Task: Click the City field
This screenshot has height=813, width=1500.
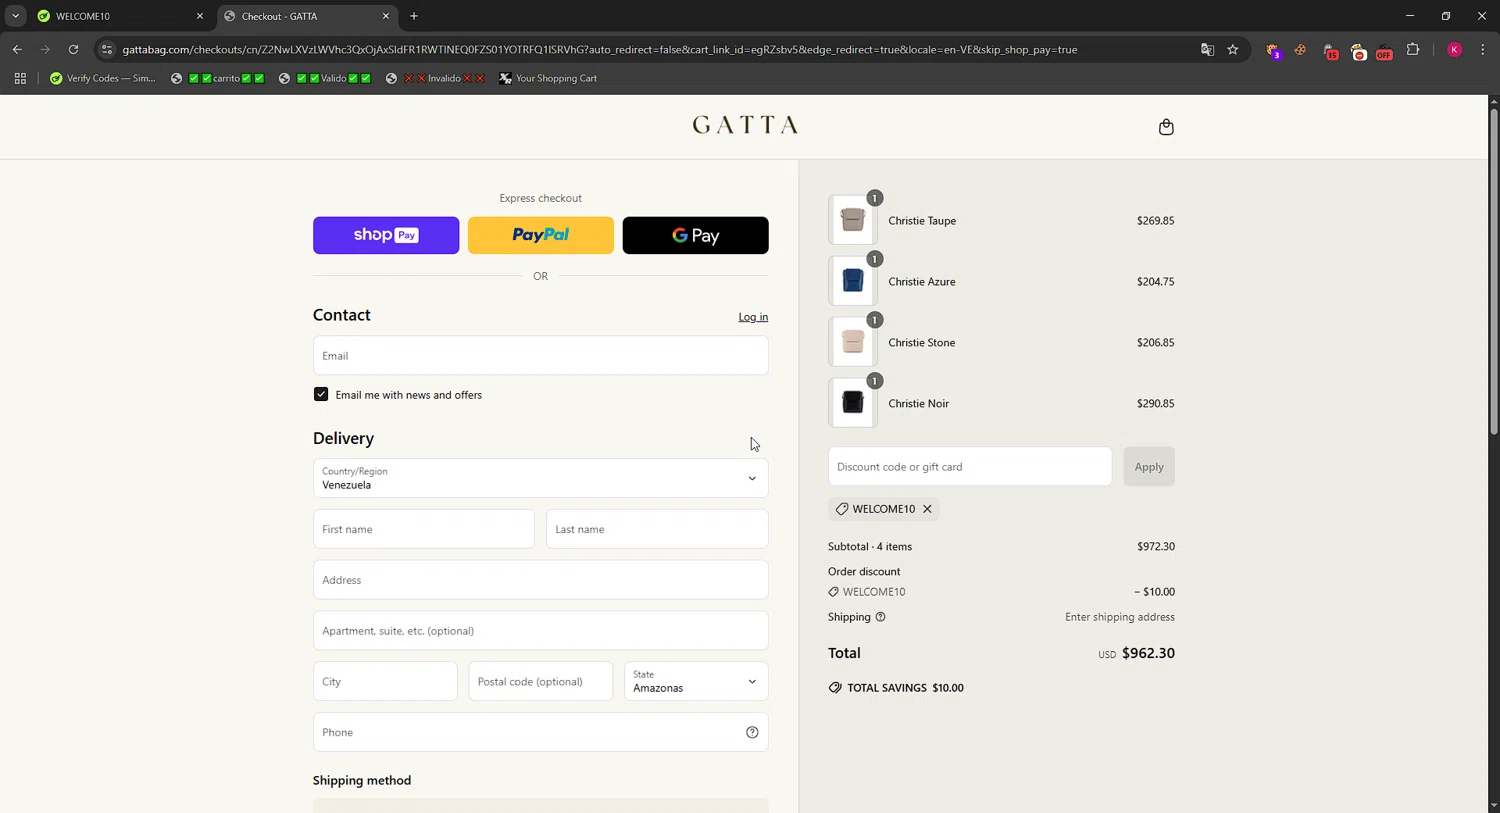Action: point(385,681)
